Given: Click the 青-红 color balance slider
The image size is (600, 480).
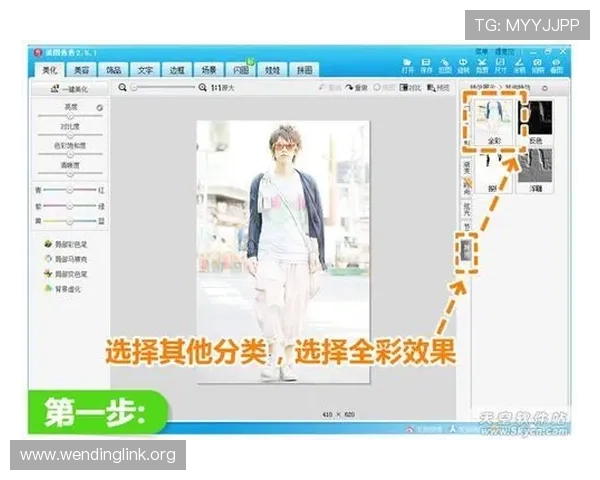Looking at the screenshot, I should pos(70,190).
